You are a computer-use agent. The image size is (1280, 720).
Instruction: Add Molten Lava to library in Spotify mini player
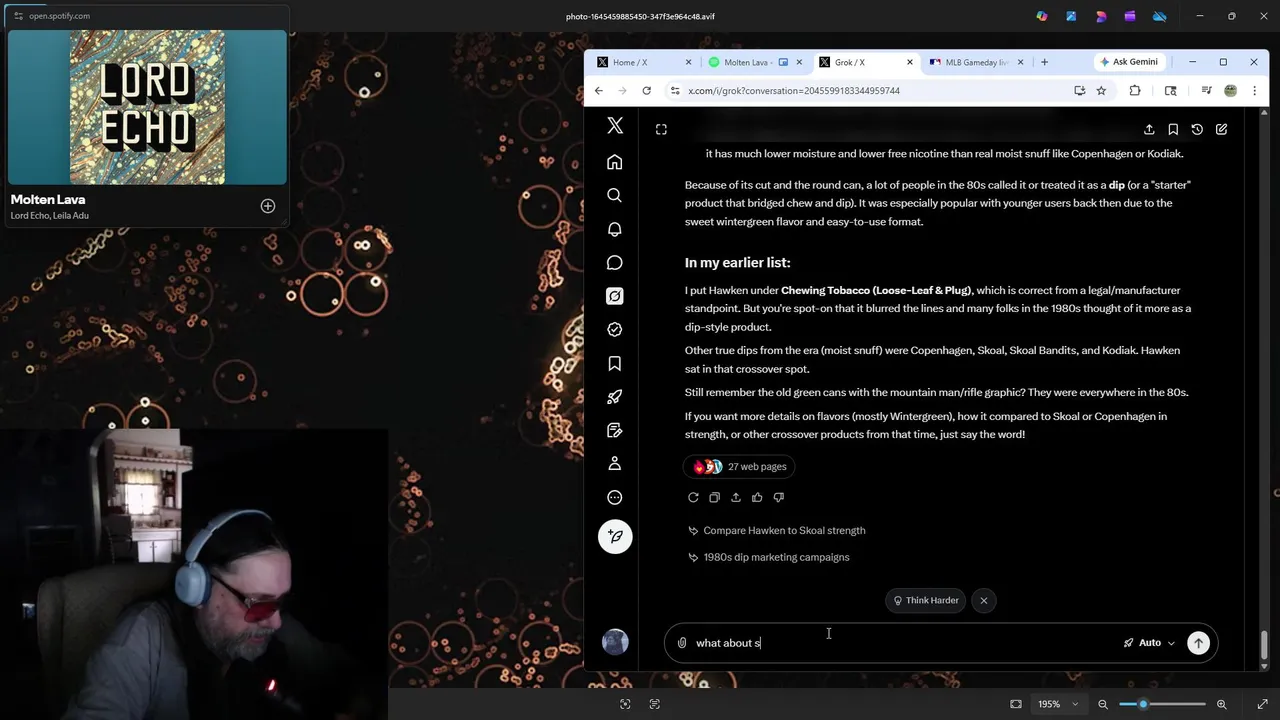pyautogui.click(x=268, y=206)
